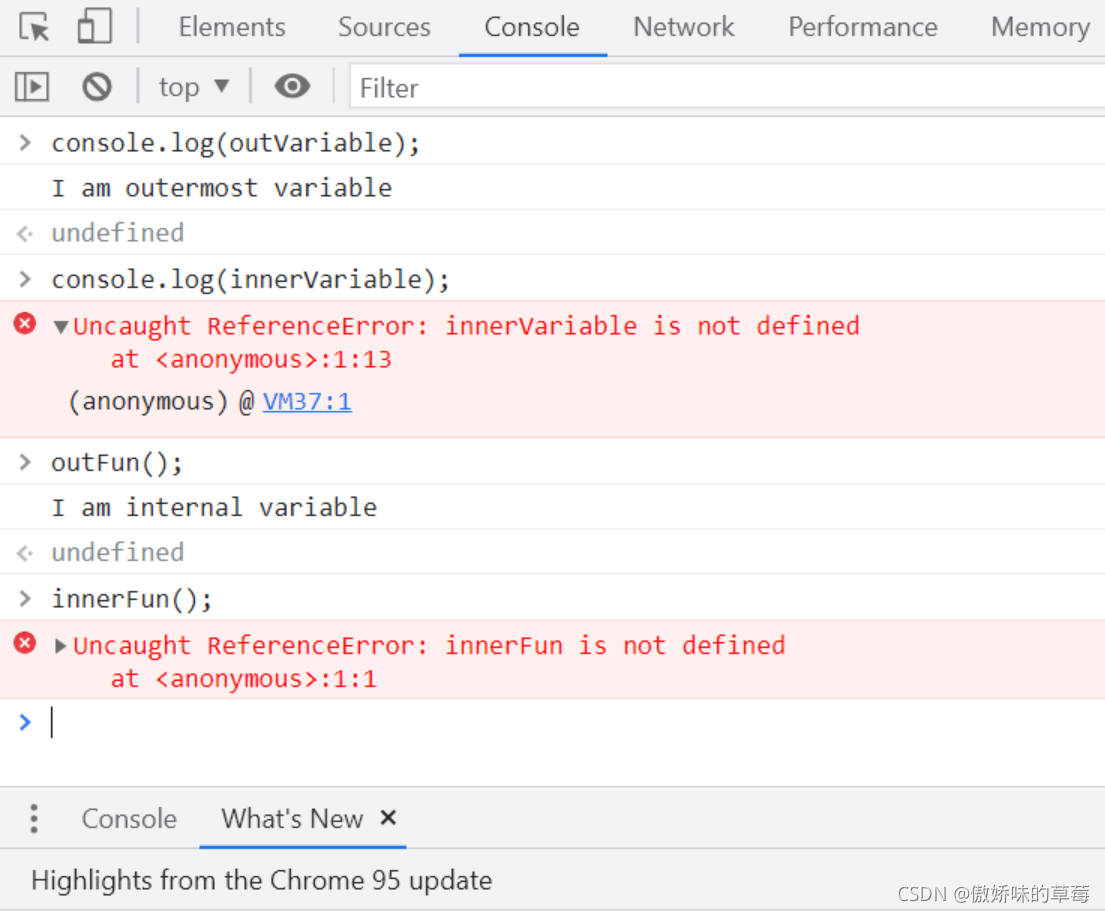Open the Network tab
Viewport: 1105px width, 912px height.
pos(684,27)
